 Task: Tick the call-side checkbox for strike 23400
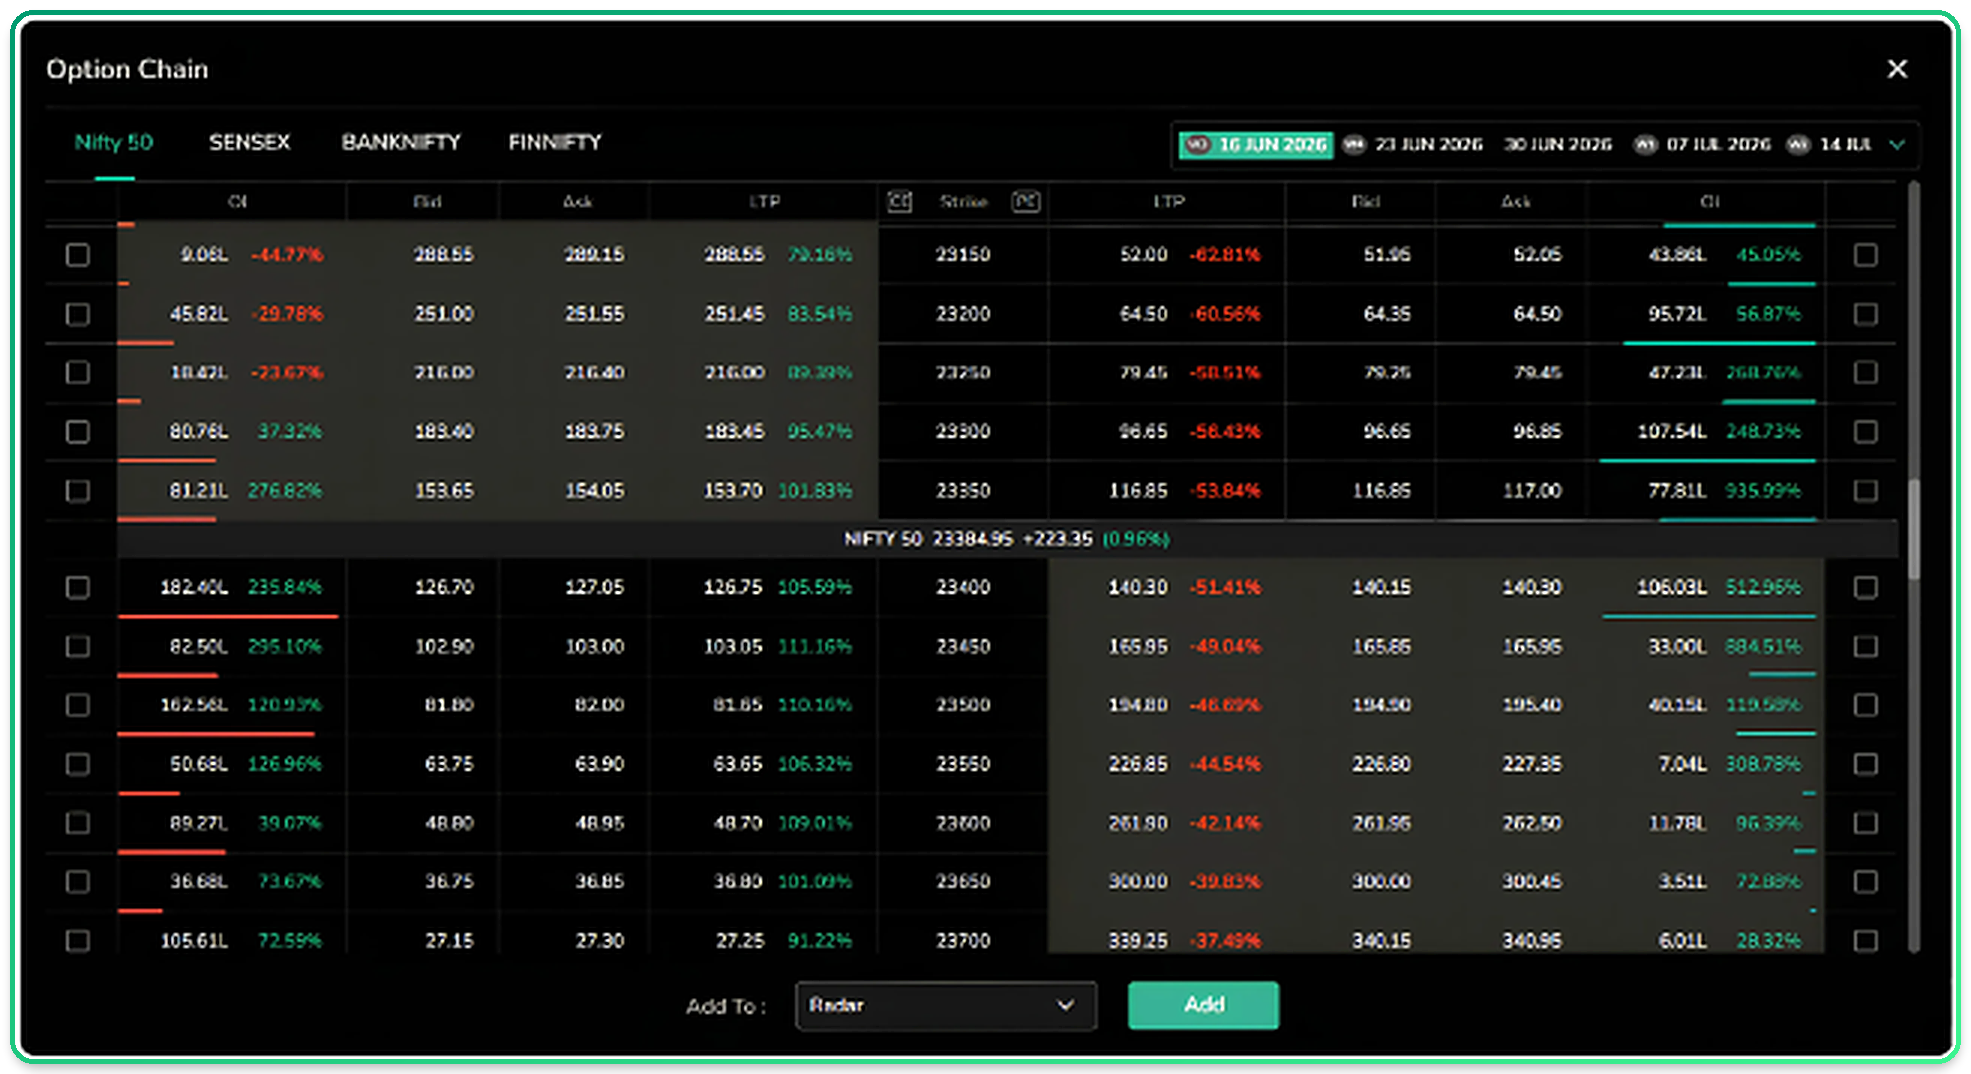77,587
